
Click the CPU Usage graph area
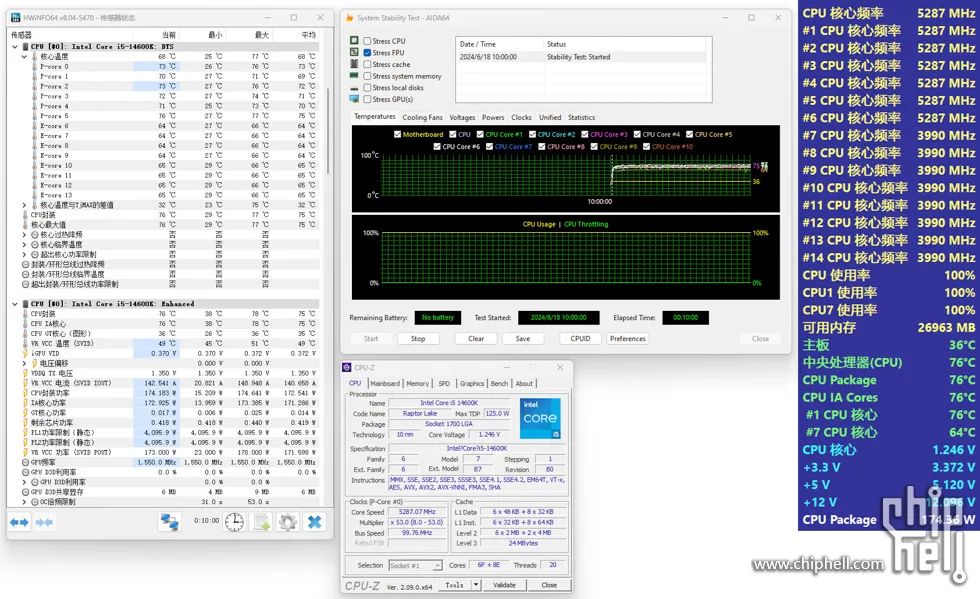click(566, 258)
